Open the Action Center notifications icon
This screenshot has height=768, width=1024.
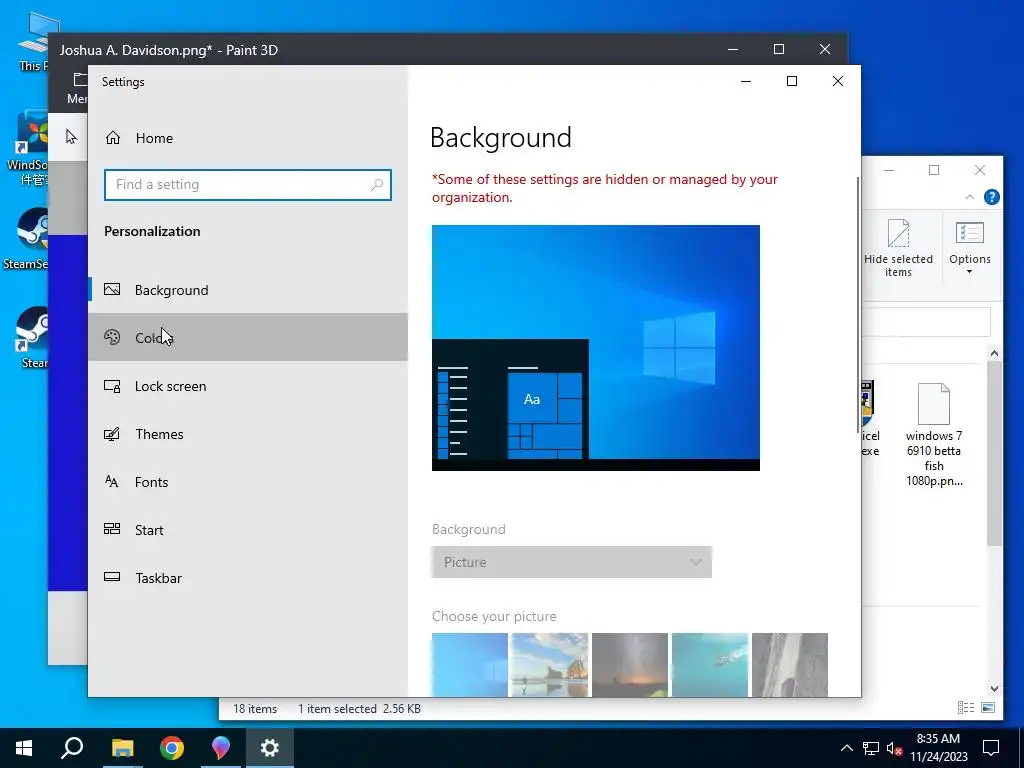(991, 748)
